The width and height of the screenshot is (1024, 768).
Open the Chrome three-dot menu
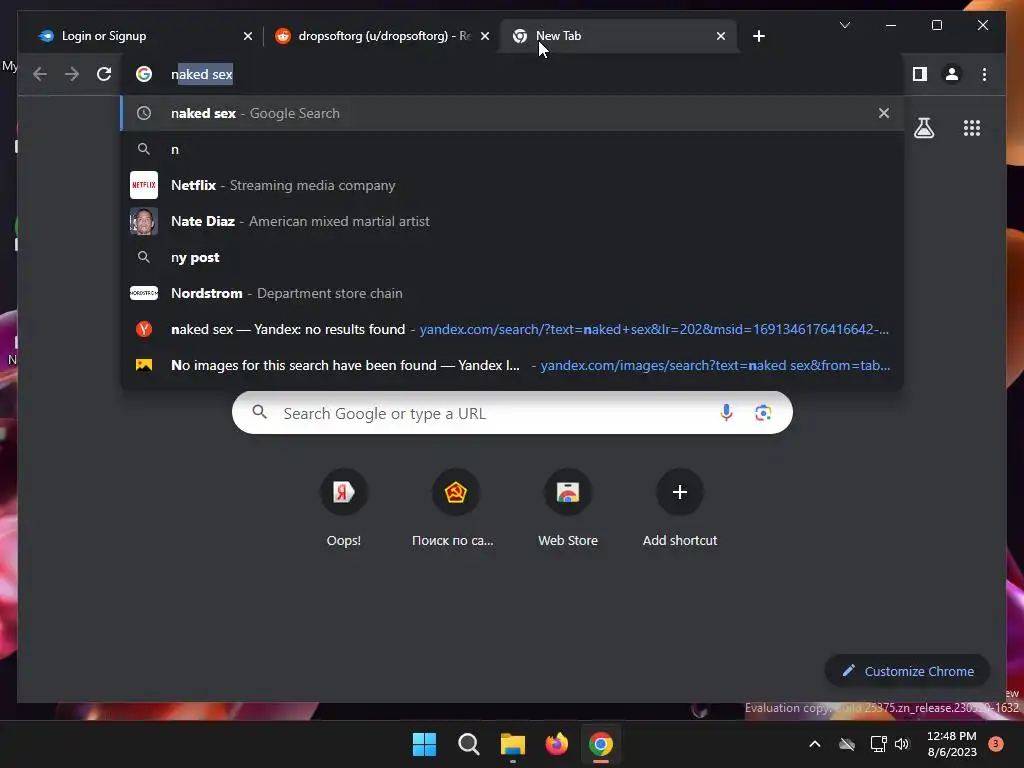coord(984,74)
